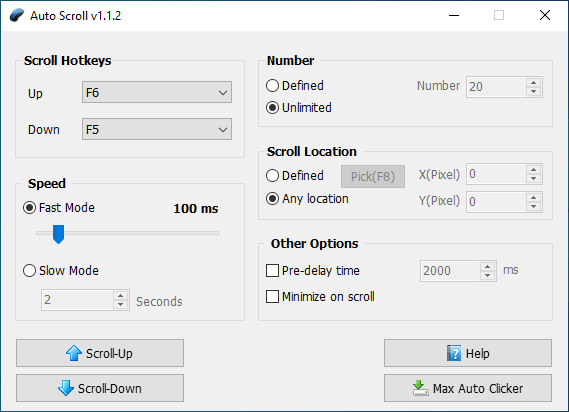Check the Minimize on scroll option
This screenshot has width=569, height=412.
[272, 296]
